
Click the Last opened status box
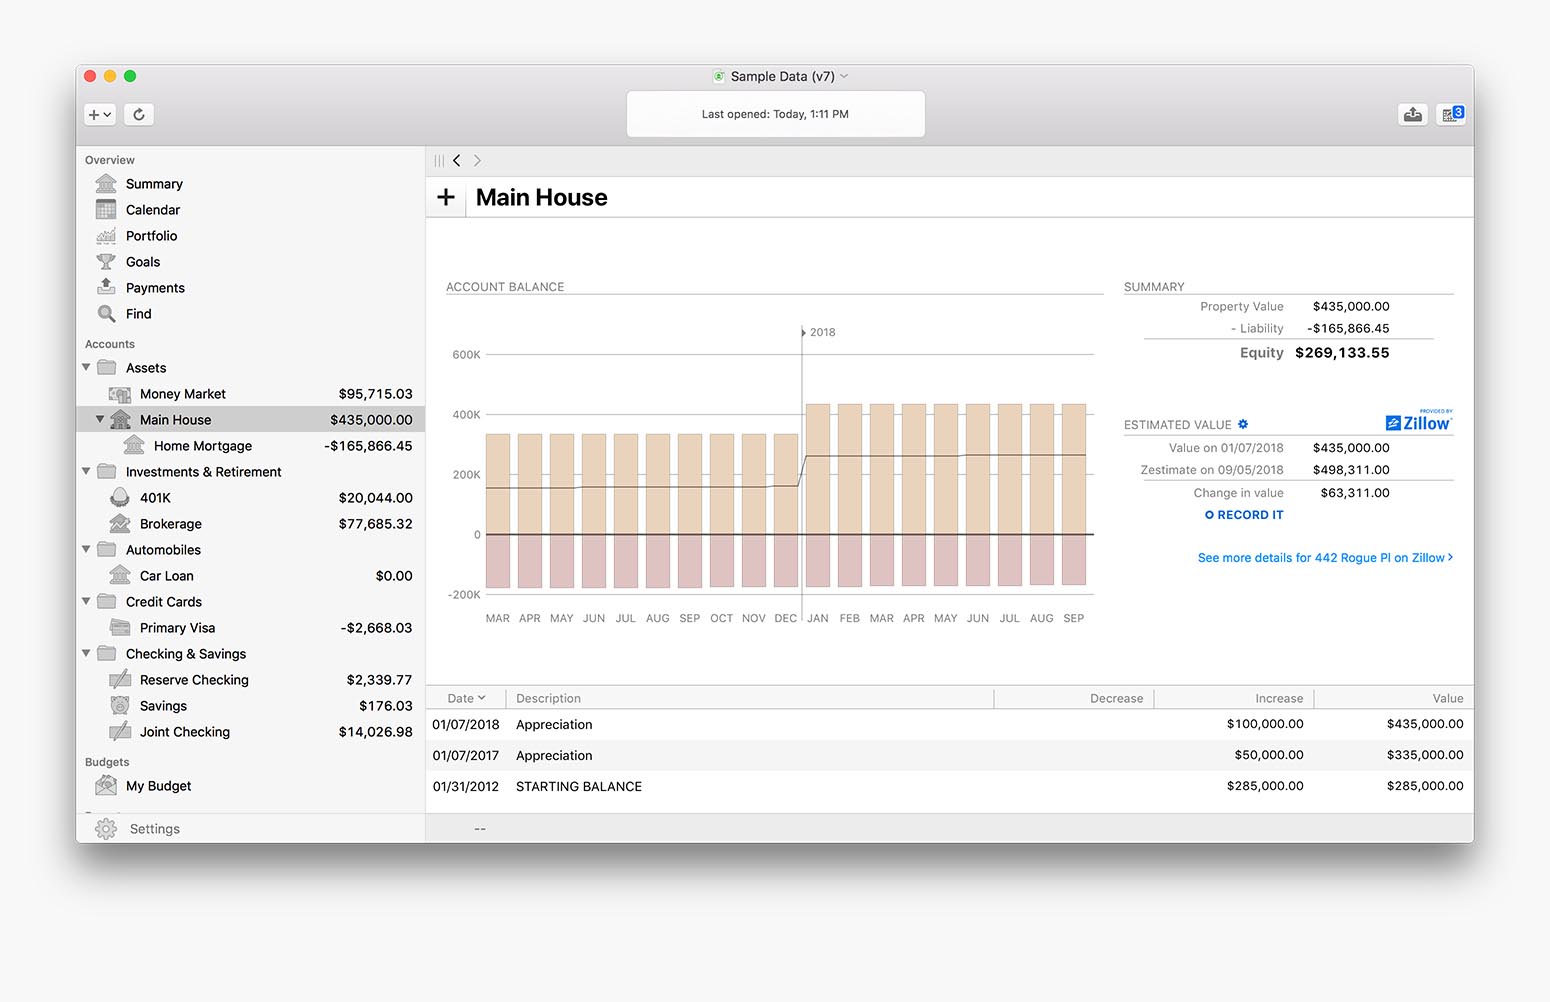tap(775, 114)
